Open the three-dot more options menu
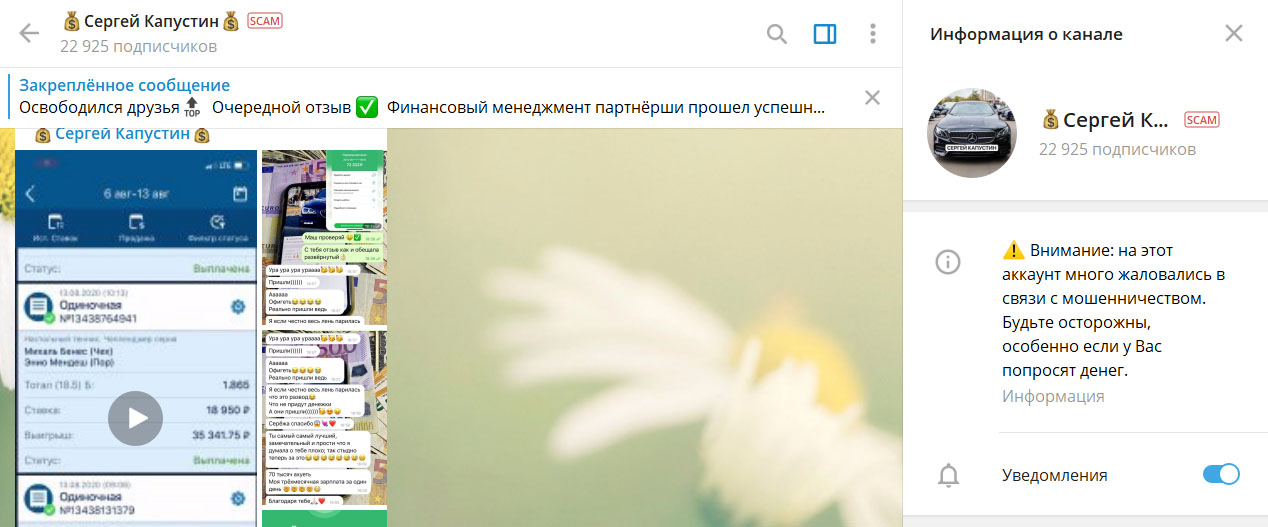Image resolution: width=1268 pixels, height=527 pixels. click(873, 34)
